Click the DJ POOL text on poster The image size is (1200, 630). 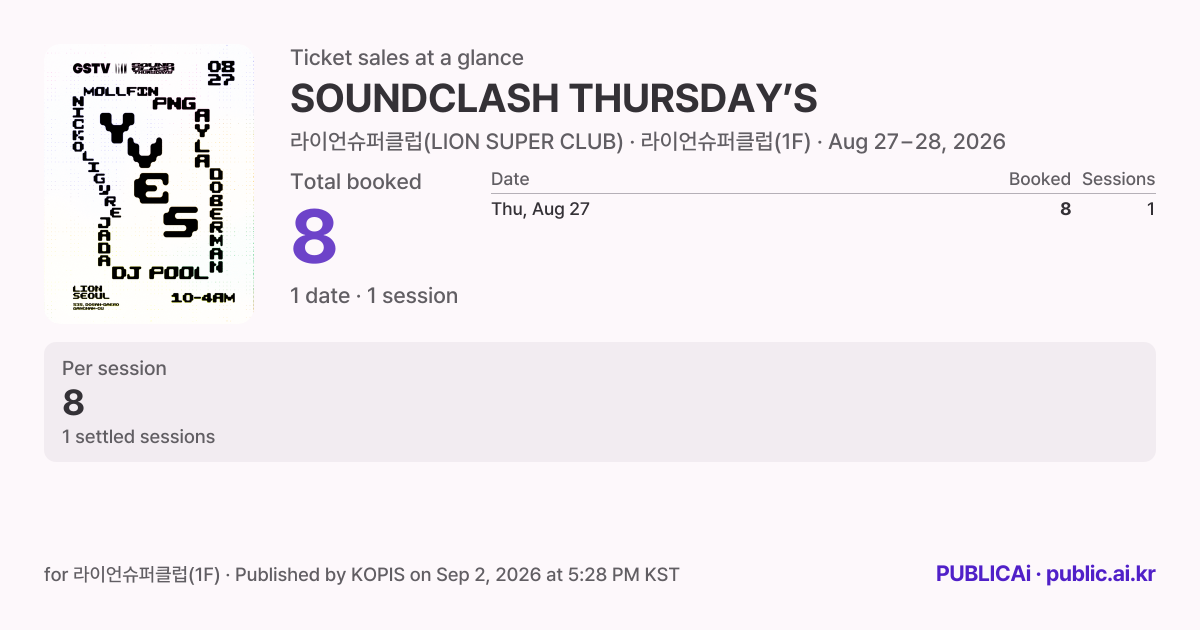(x=160, y=272)
